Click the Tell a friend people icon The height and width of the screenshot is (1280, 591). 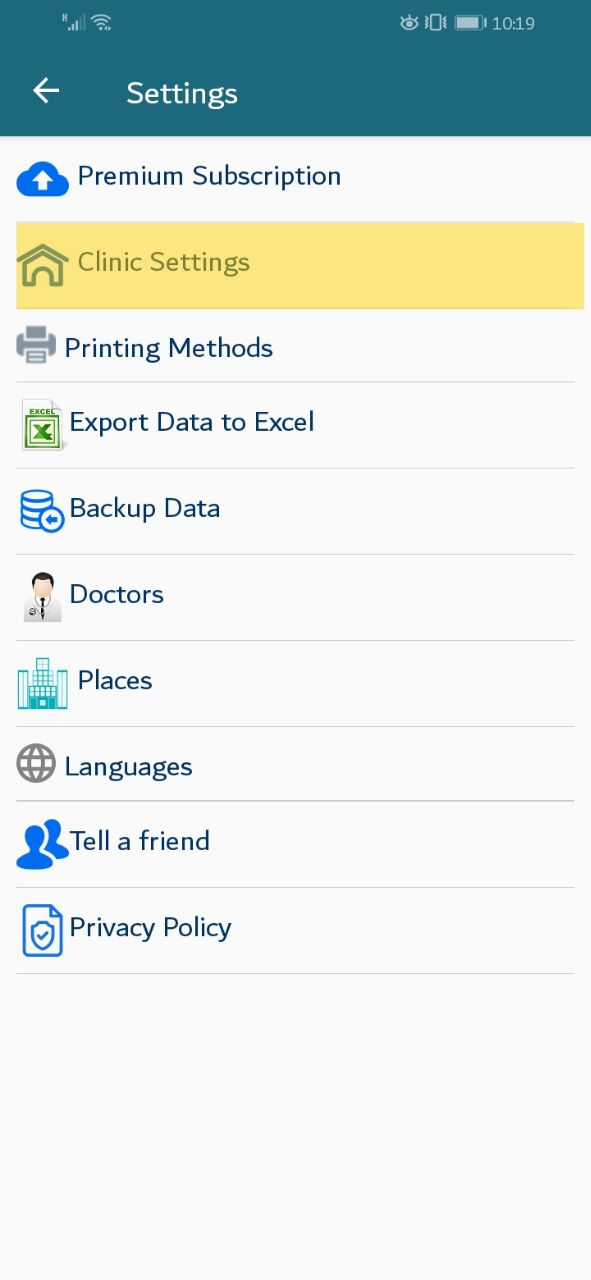coord(42,844)
